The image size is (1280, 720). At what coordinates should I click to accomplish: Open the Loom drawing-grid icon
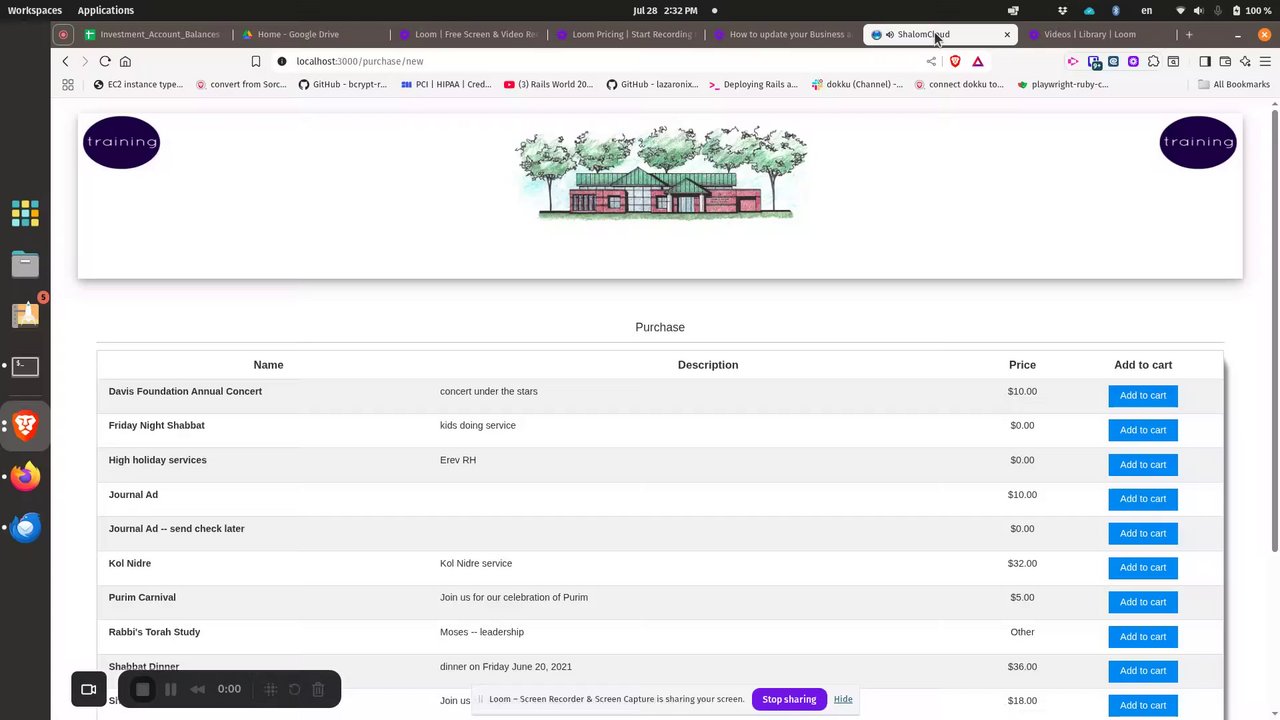click(x=270, y=689)
